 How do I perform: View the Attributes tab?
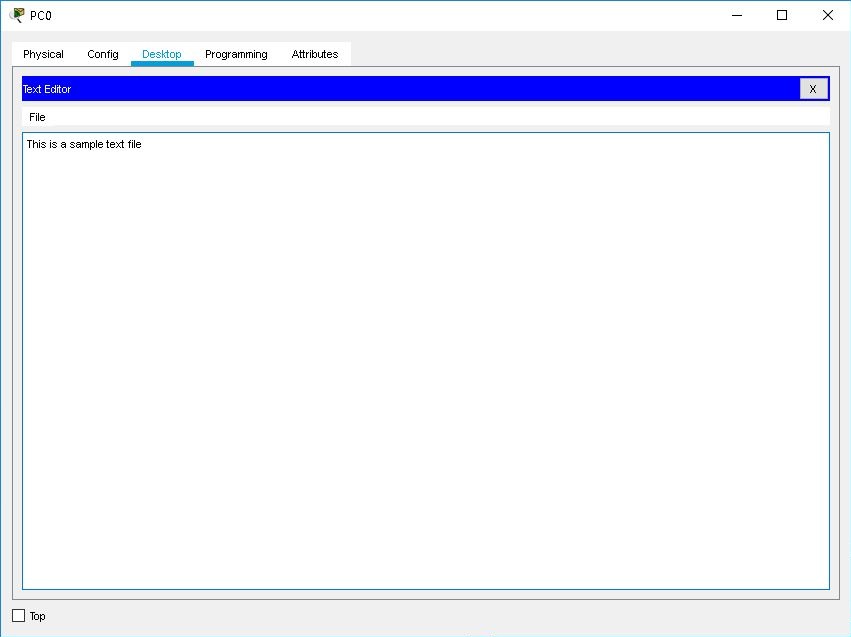click(315, 54)
